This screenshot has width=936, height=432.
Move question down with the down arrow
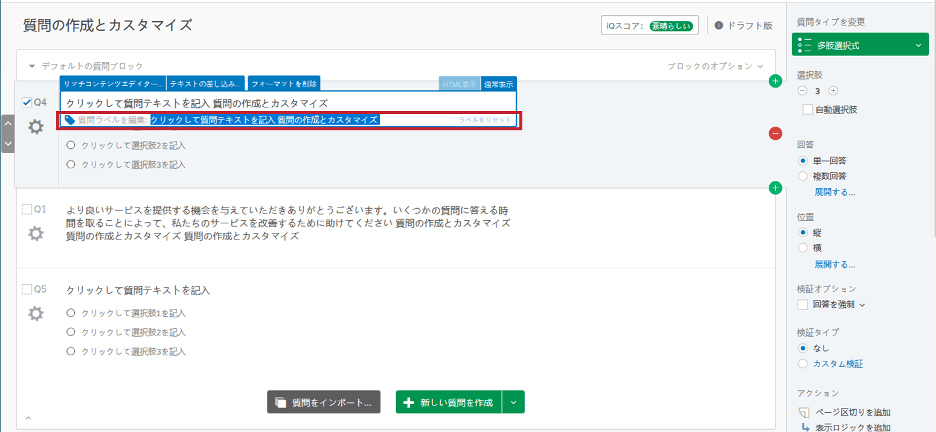pos(8,144)
